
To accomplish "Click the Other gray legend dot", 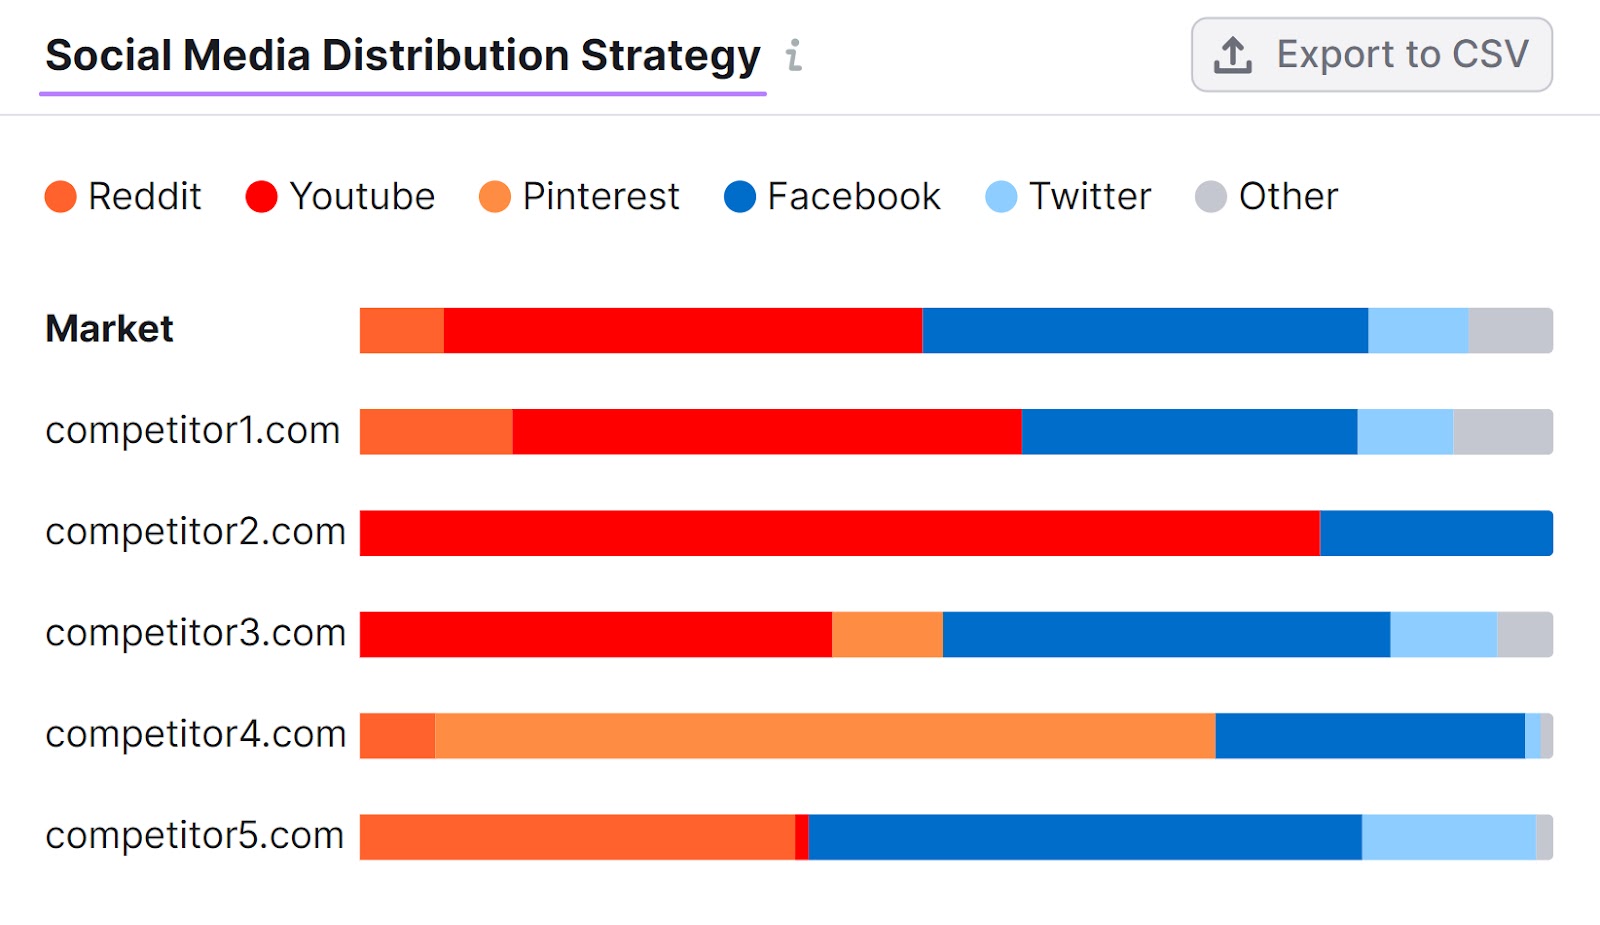I will 1210,197.
